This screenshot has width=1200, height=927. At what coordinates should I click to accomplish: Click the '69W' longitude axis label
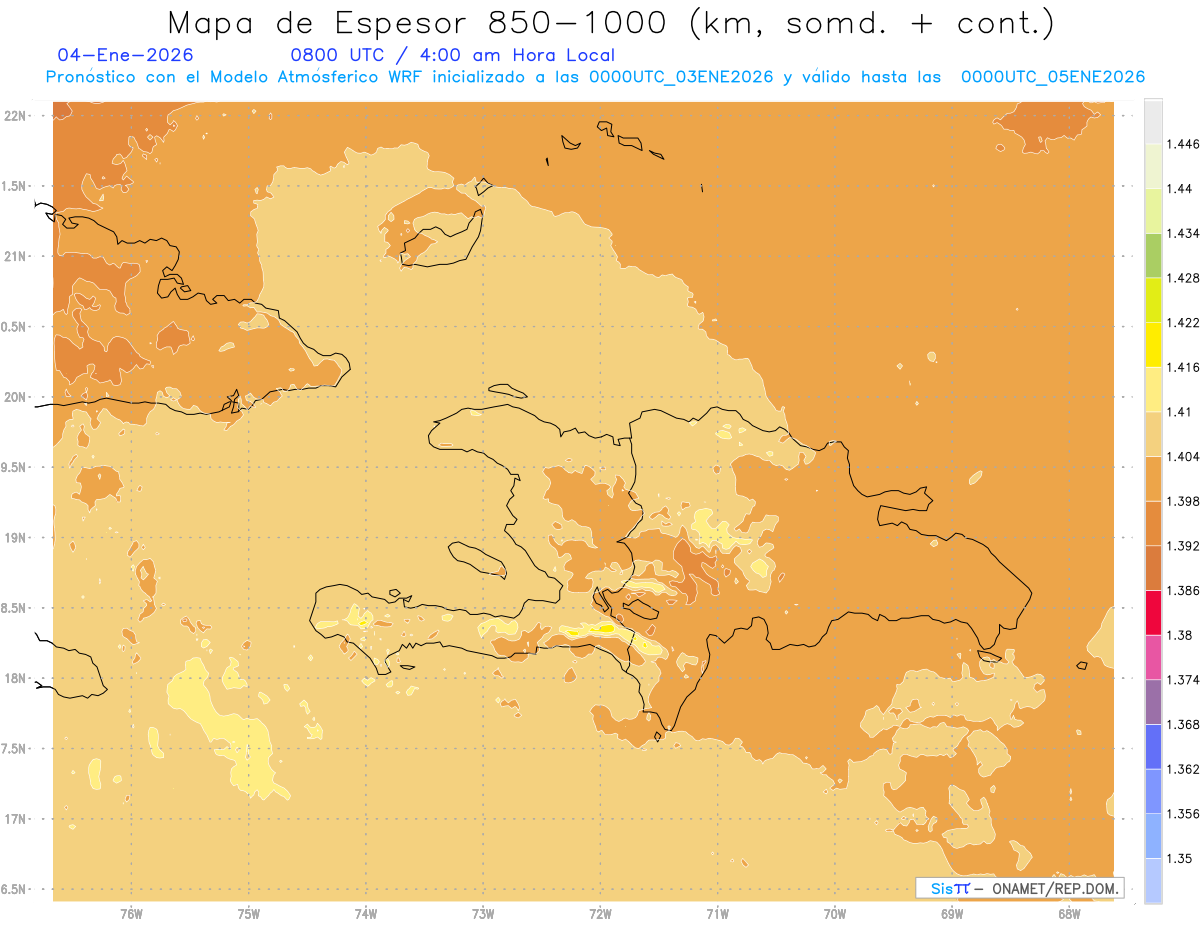pos(952,913)
